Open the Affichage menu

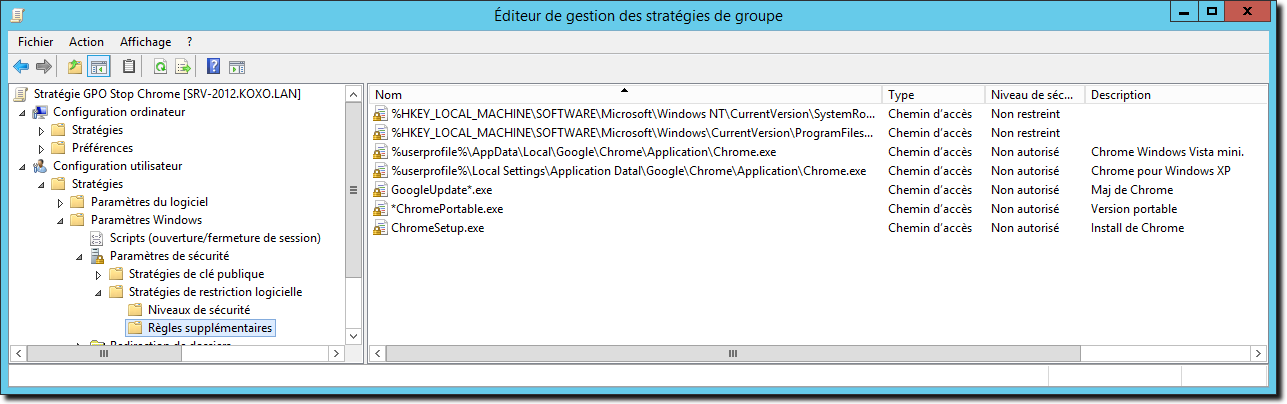(145, 42)
